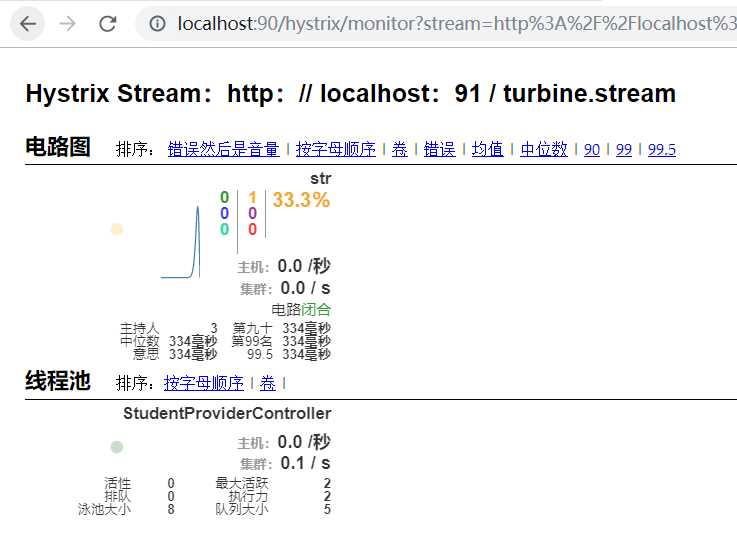Click the 队列大小 value 5

coord(327,509)
